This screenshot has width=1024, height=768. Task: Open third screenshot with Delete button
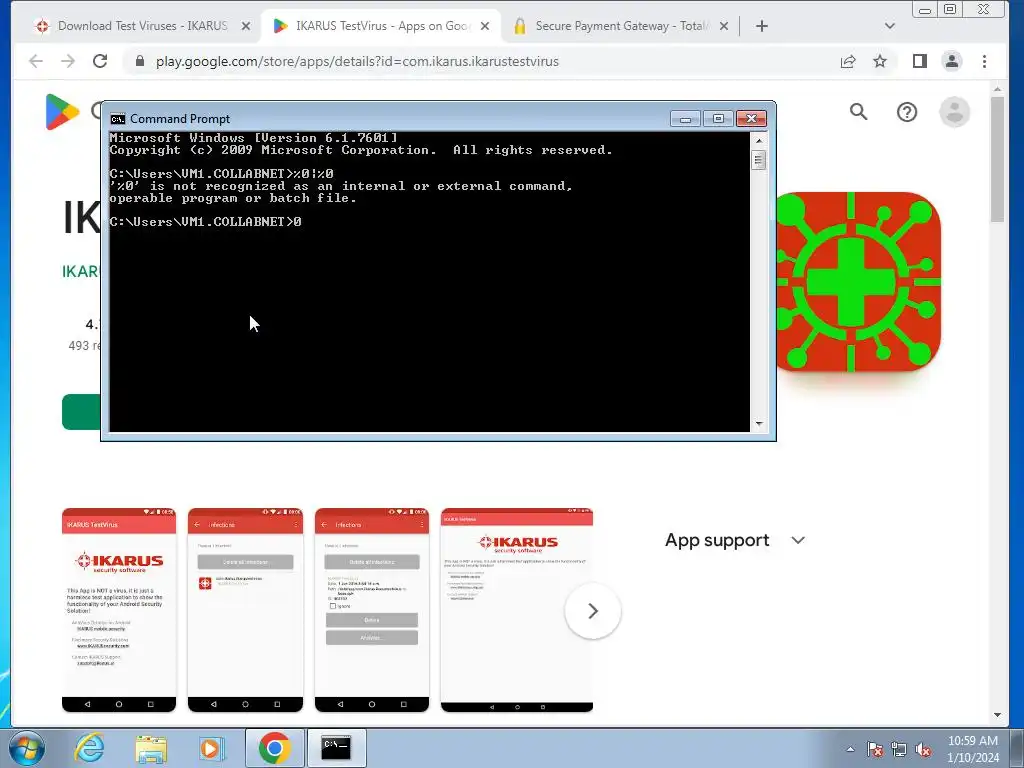[x=372, y=610]
